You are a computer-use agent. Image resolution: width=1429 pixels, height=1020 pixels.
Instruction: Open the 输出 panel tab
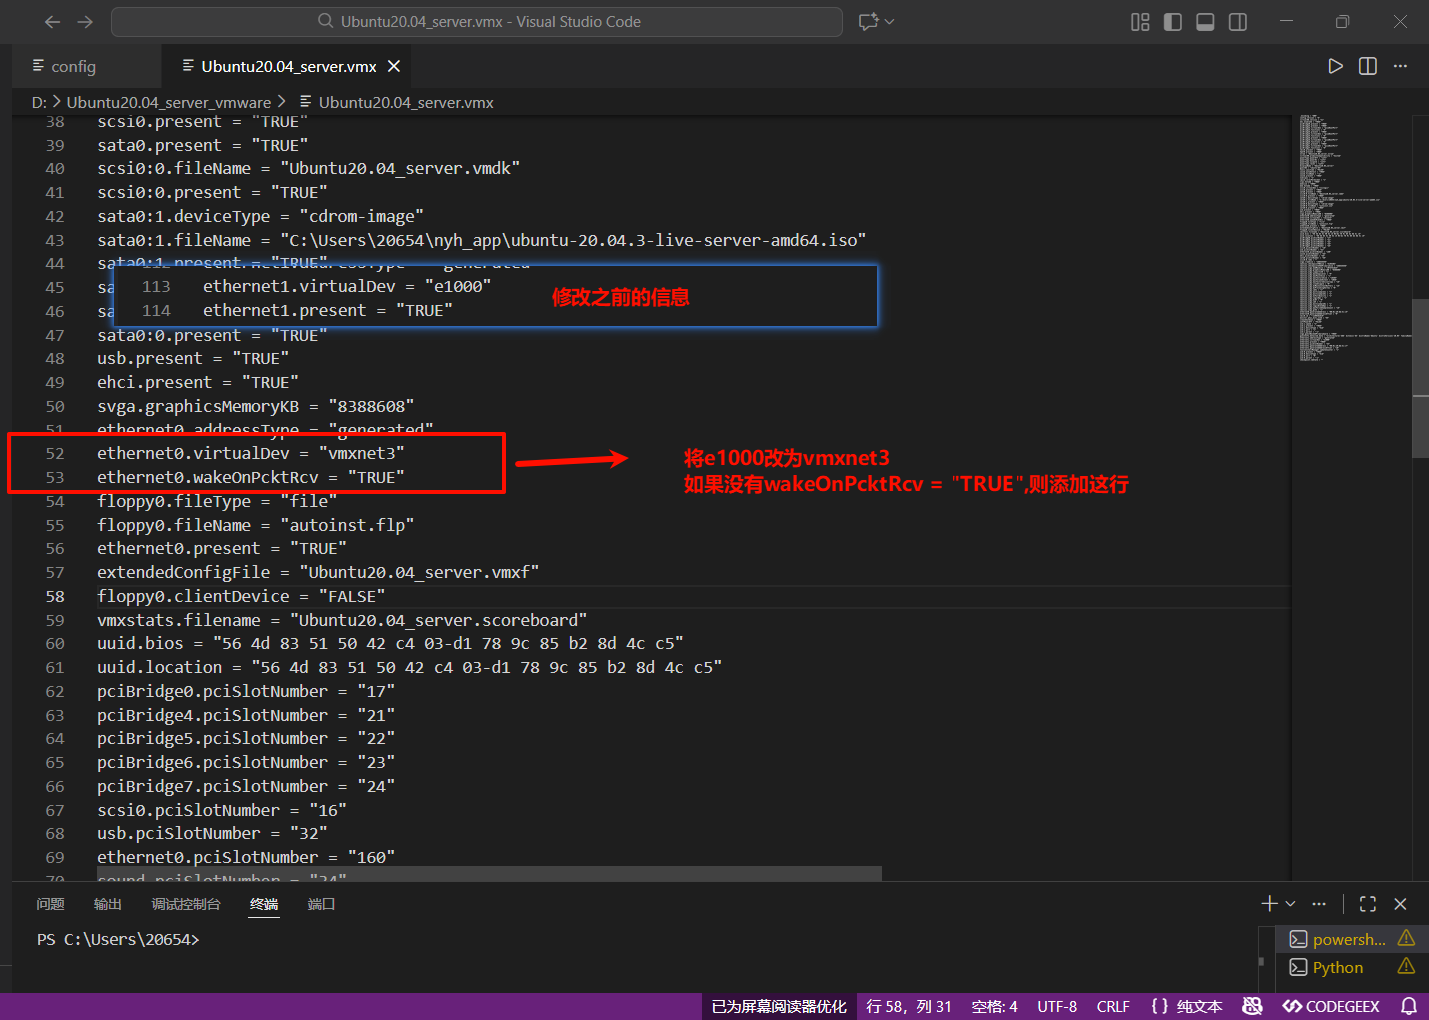108,904
